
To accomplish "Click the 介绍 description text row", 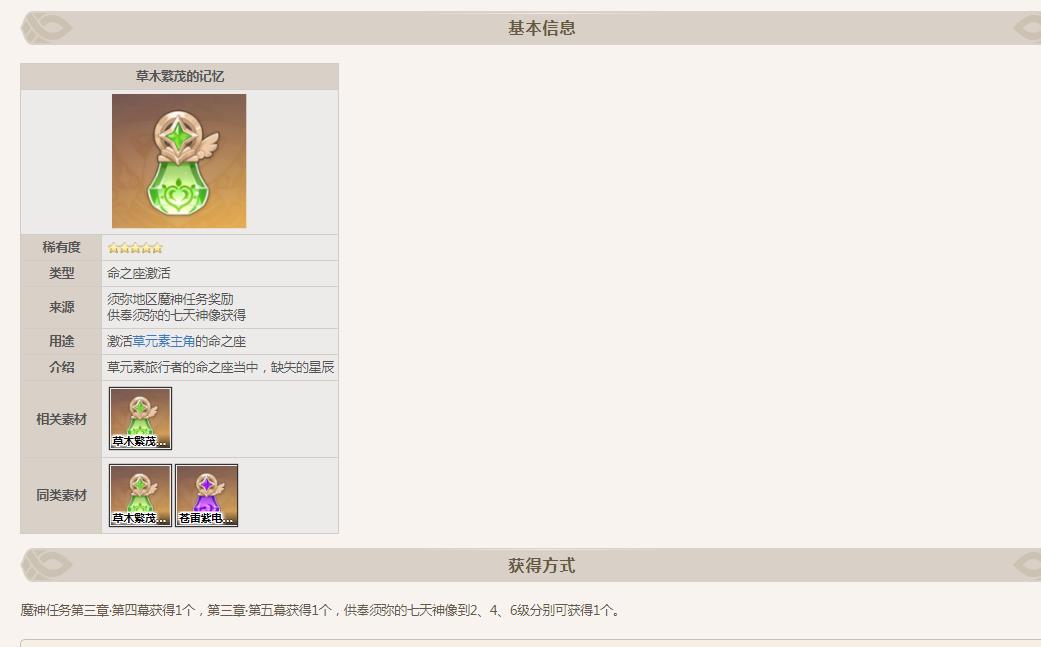I will pyautogui.click(x=220, y=367).
